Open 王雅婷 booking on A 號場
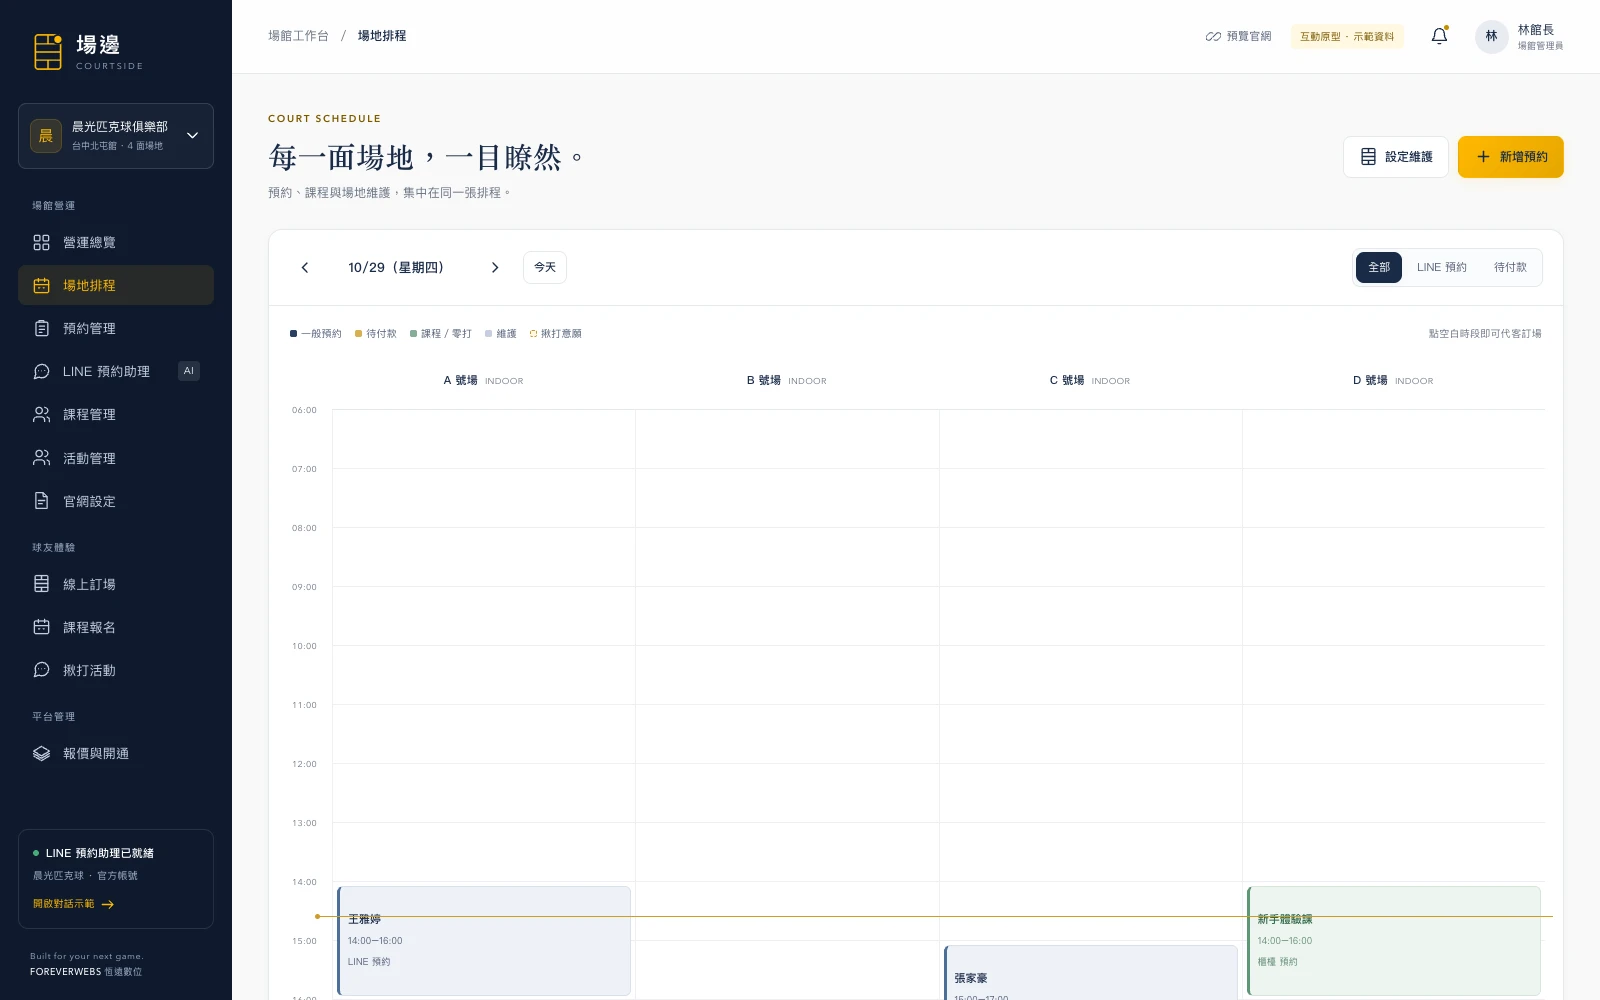1600x1000 pixels. click(484, 941)
